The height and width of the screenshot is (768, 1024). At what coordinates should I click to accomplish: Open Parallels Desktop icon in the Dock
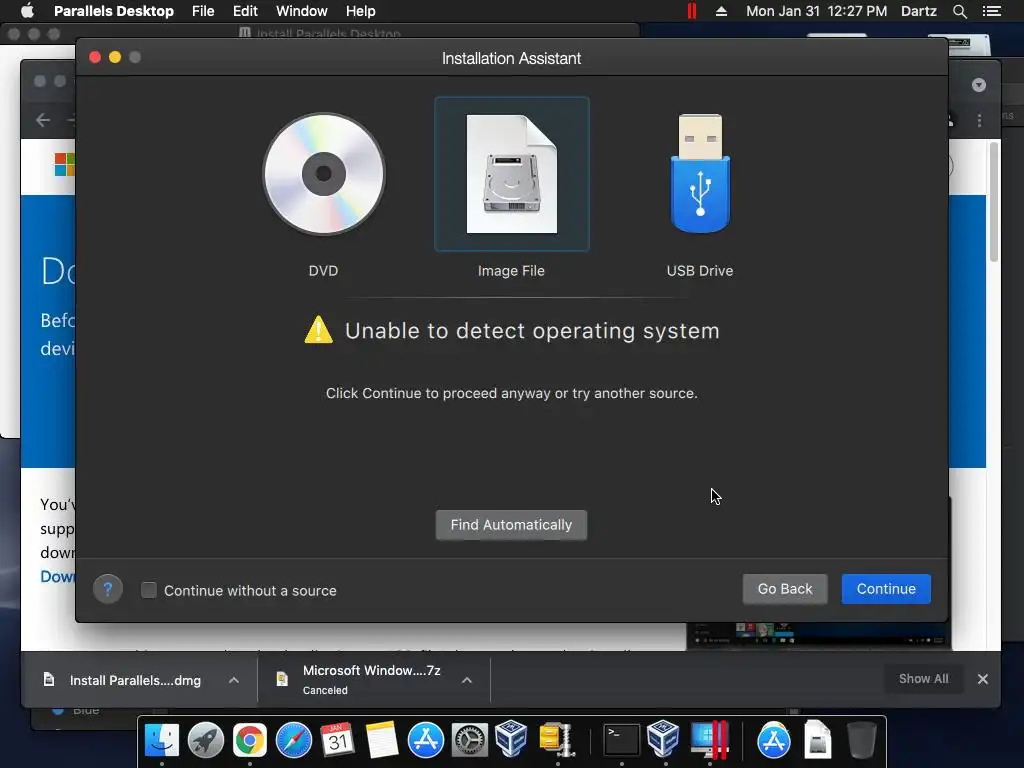(x=710, y=740)
